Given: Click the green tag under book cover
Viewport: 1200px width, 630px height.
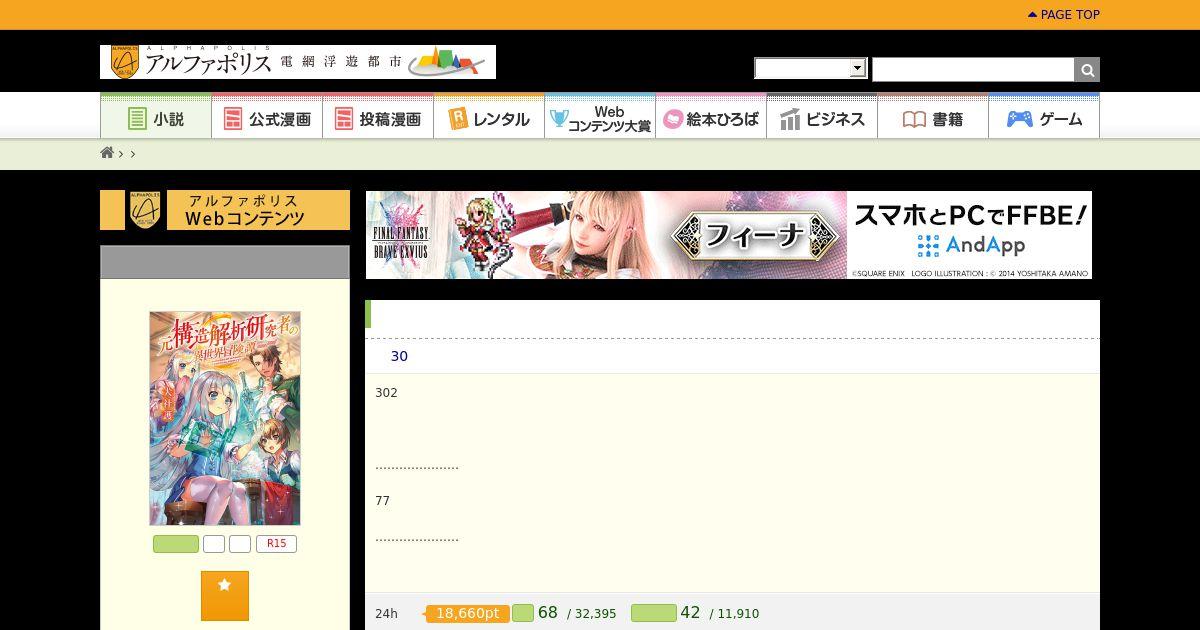Looking at the screenshot, I should [176, 544].
